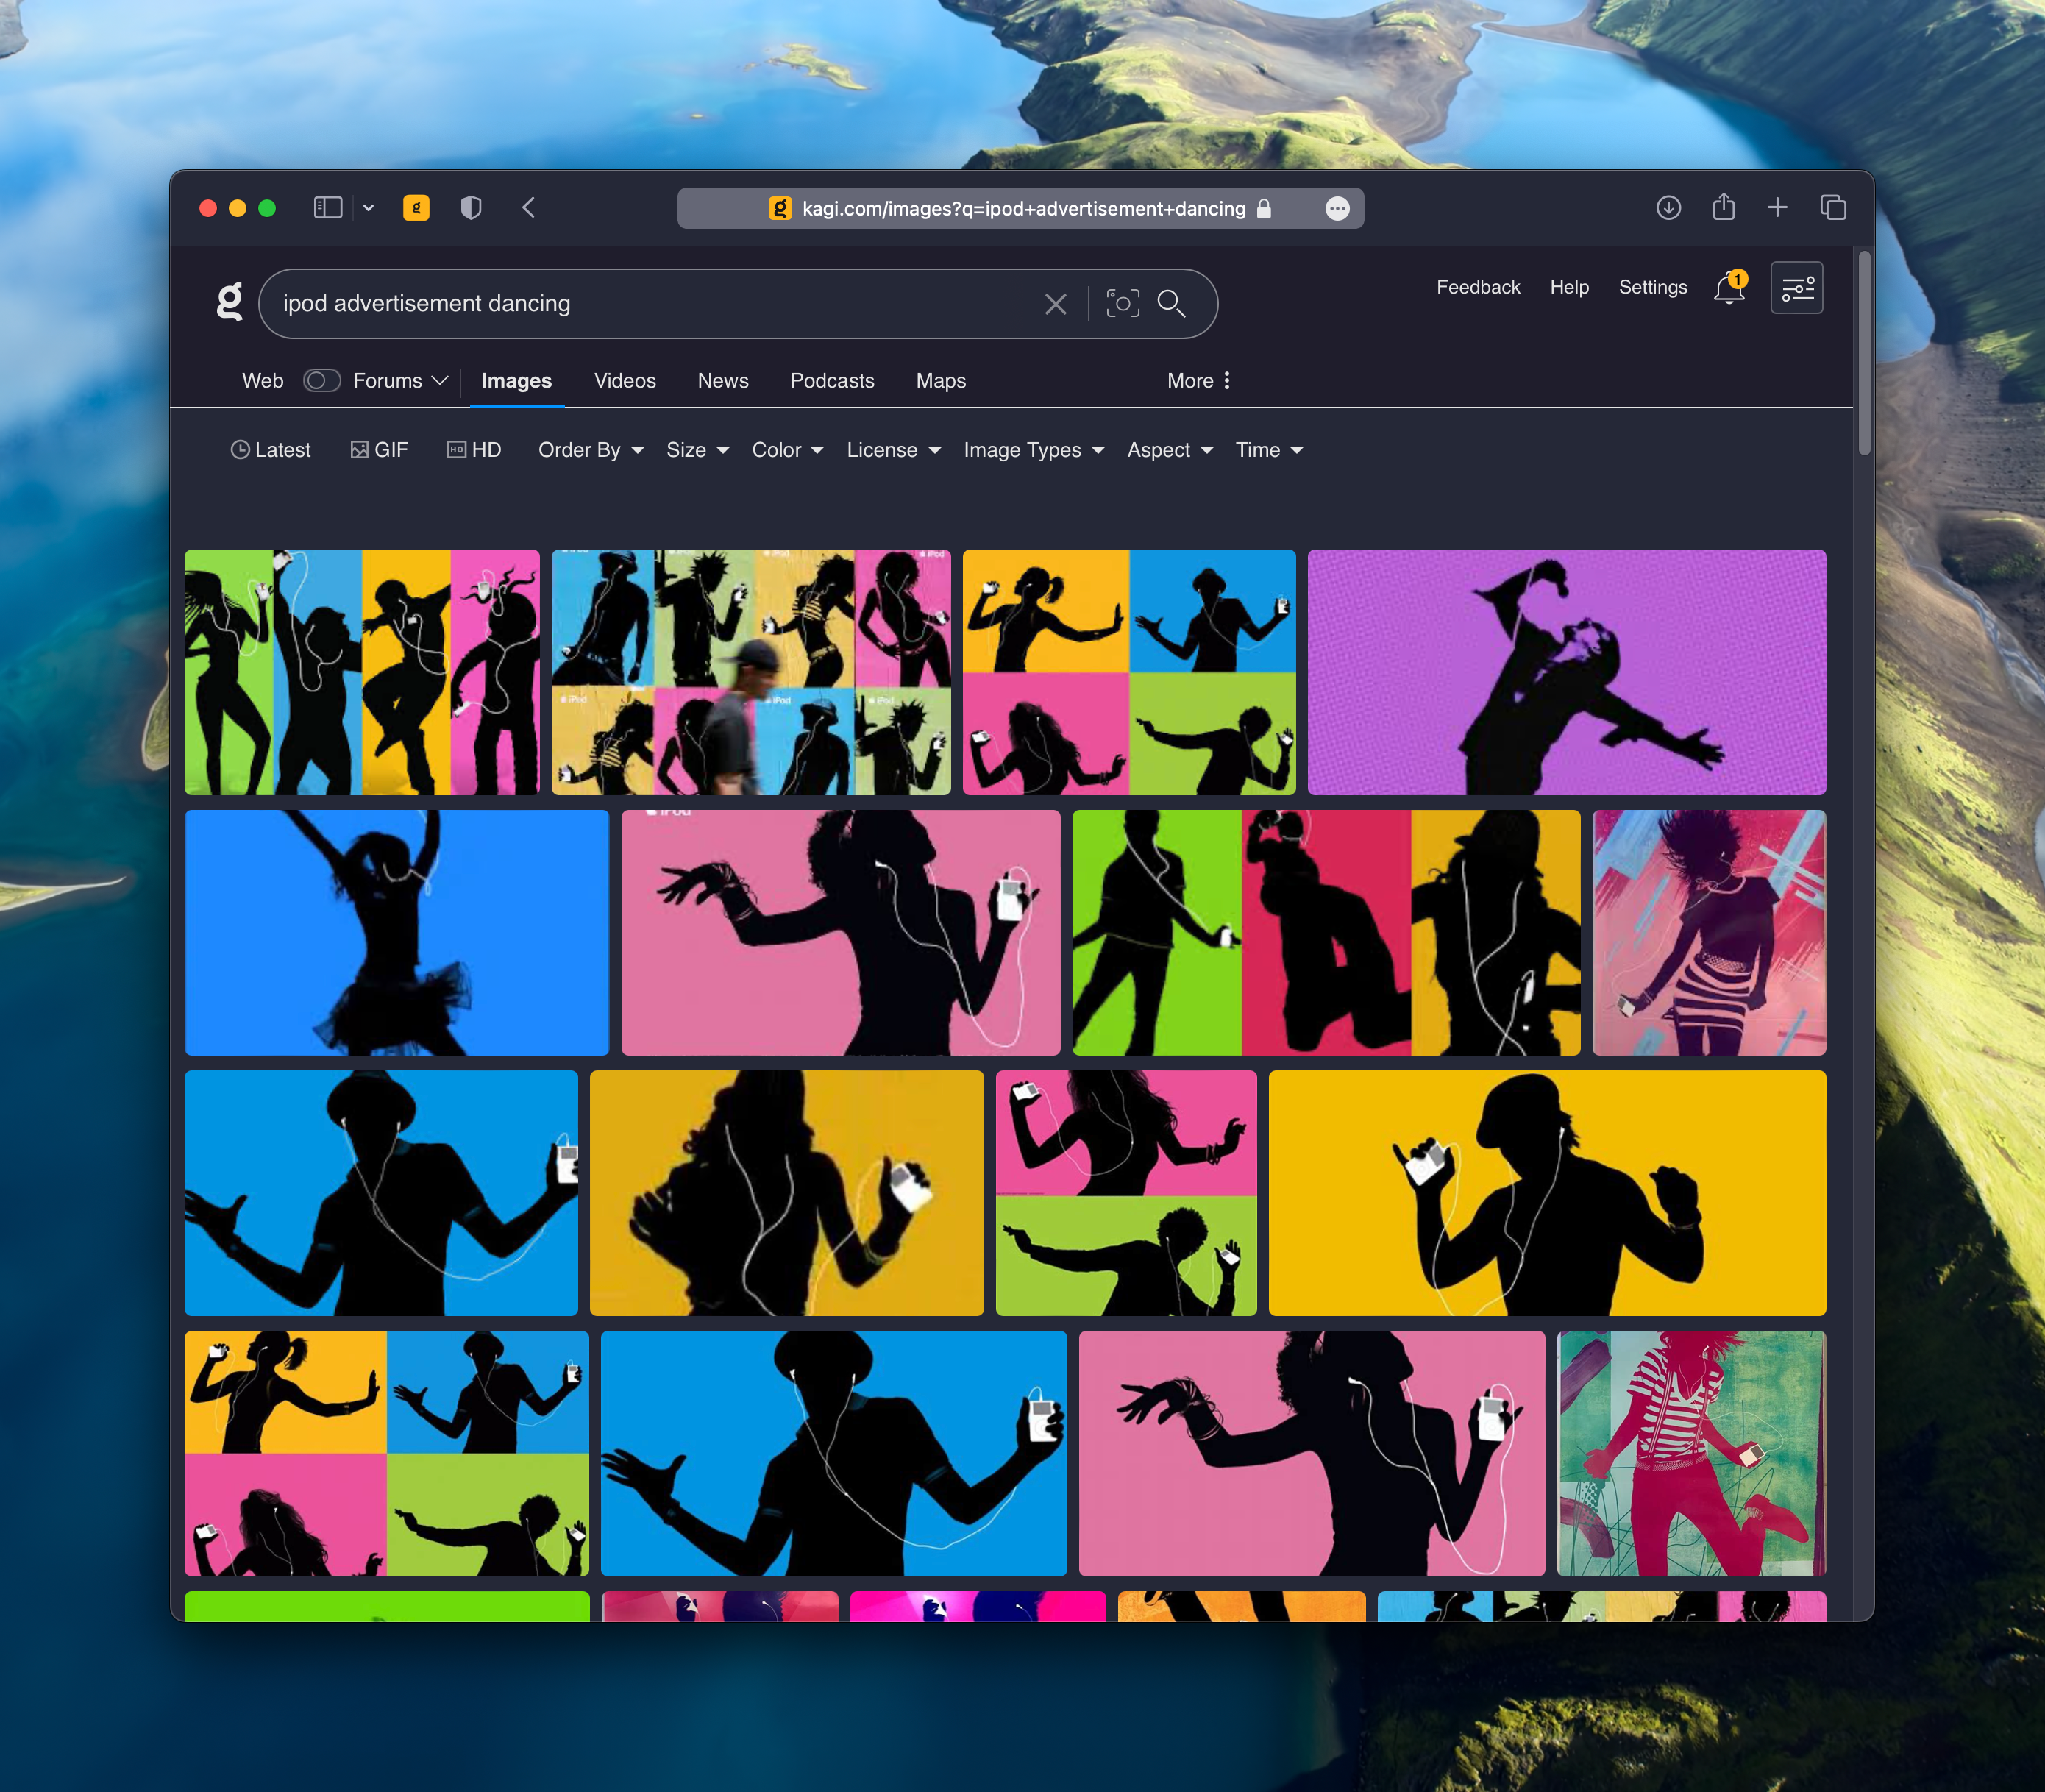Expand the Image Types dropdown
Viewport: 2045px width, 1792px height.
1034,450
